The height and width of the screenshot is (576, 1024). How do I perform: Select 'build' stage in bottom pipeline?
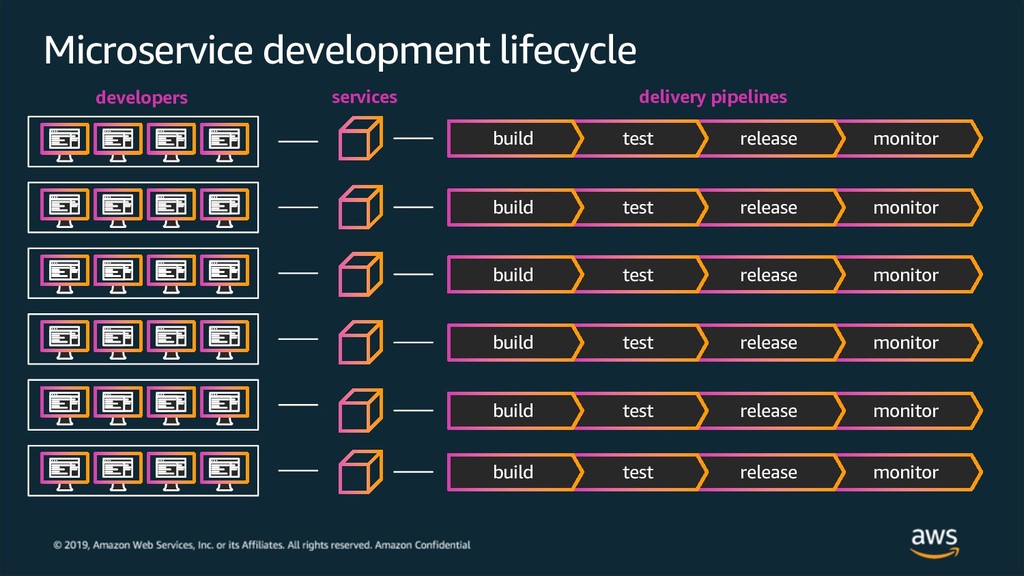pos(513,472)
